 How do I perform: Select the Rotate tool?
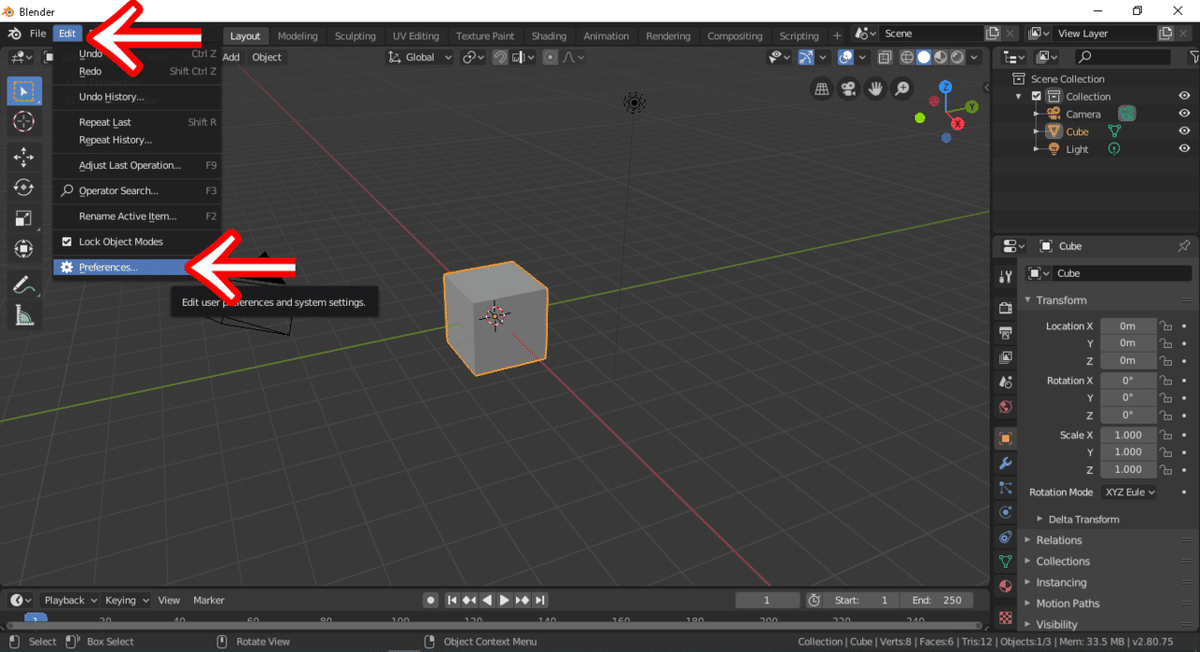coord(24,187)
